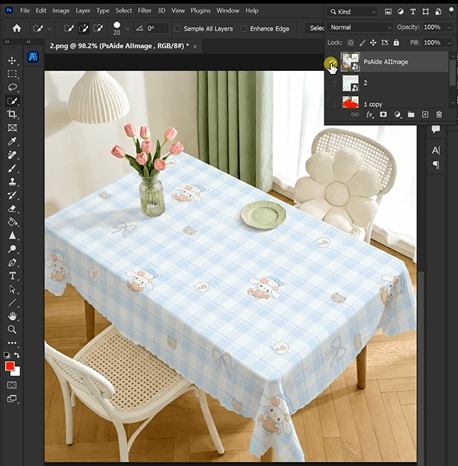458x466 pixels.
Task: Create a new fill or adjustment layer
Action: (x=397, y=115)
